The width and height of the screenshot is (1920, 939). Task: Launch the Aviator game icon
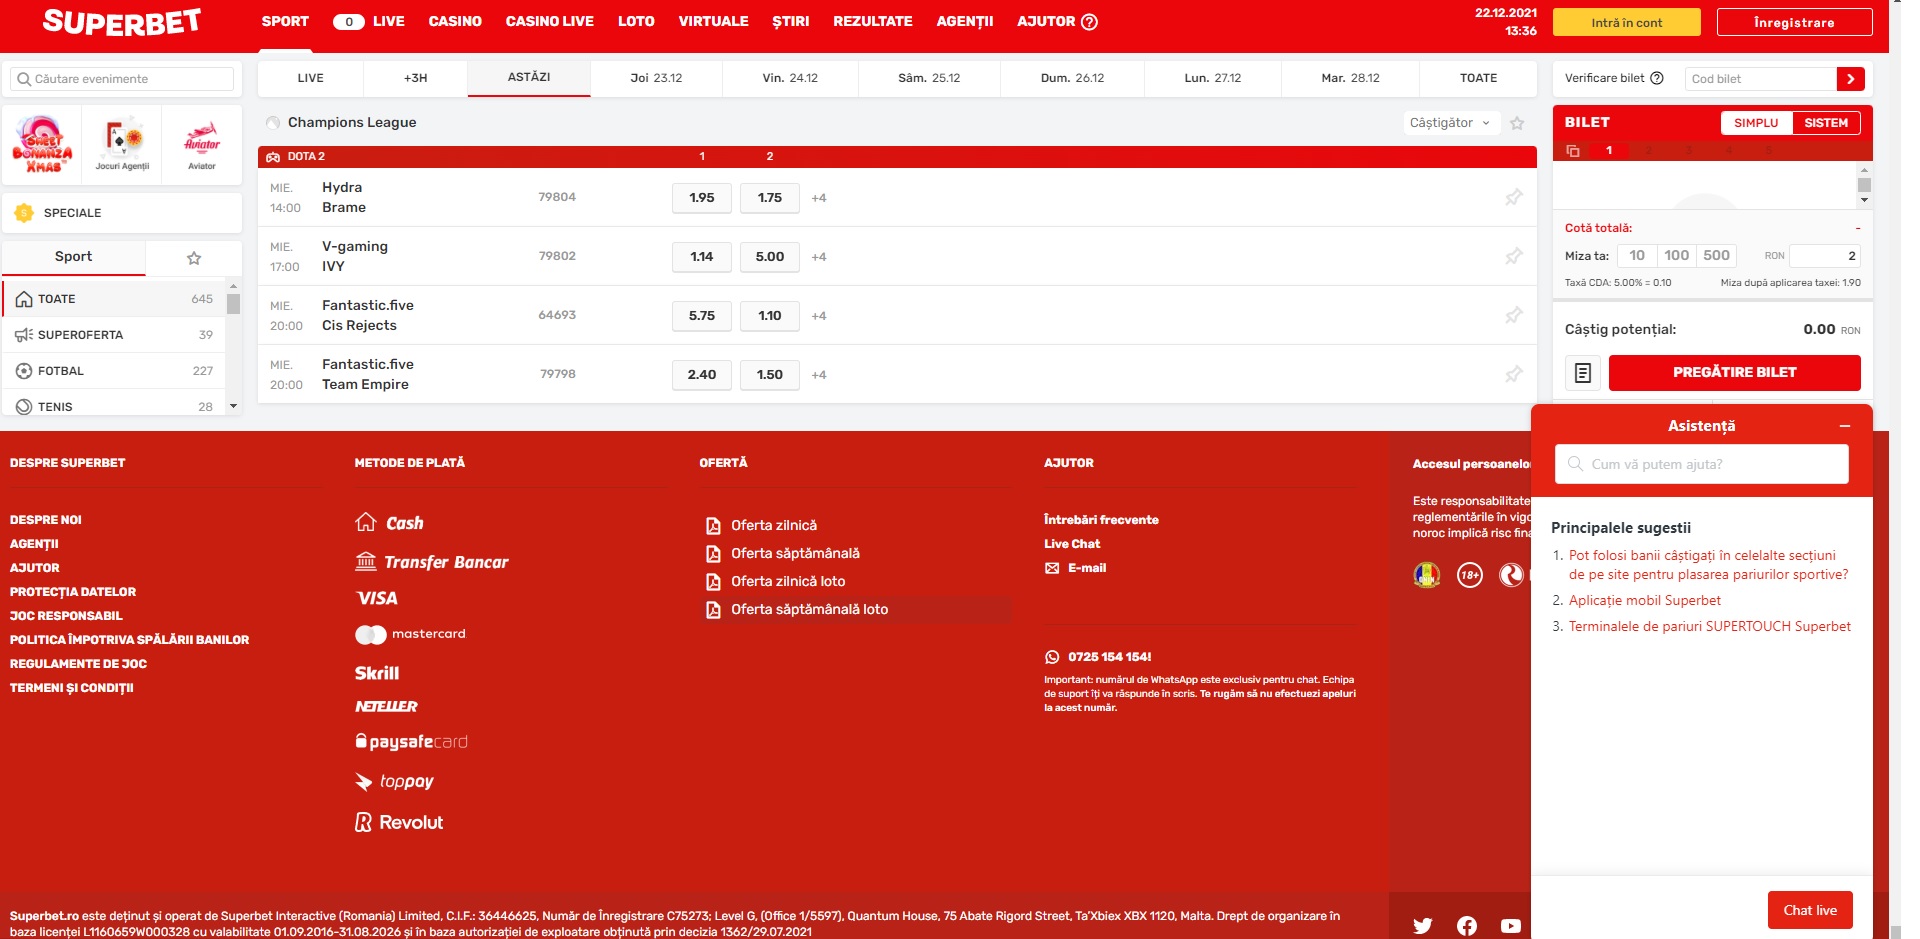pos(202,144)
